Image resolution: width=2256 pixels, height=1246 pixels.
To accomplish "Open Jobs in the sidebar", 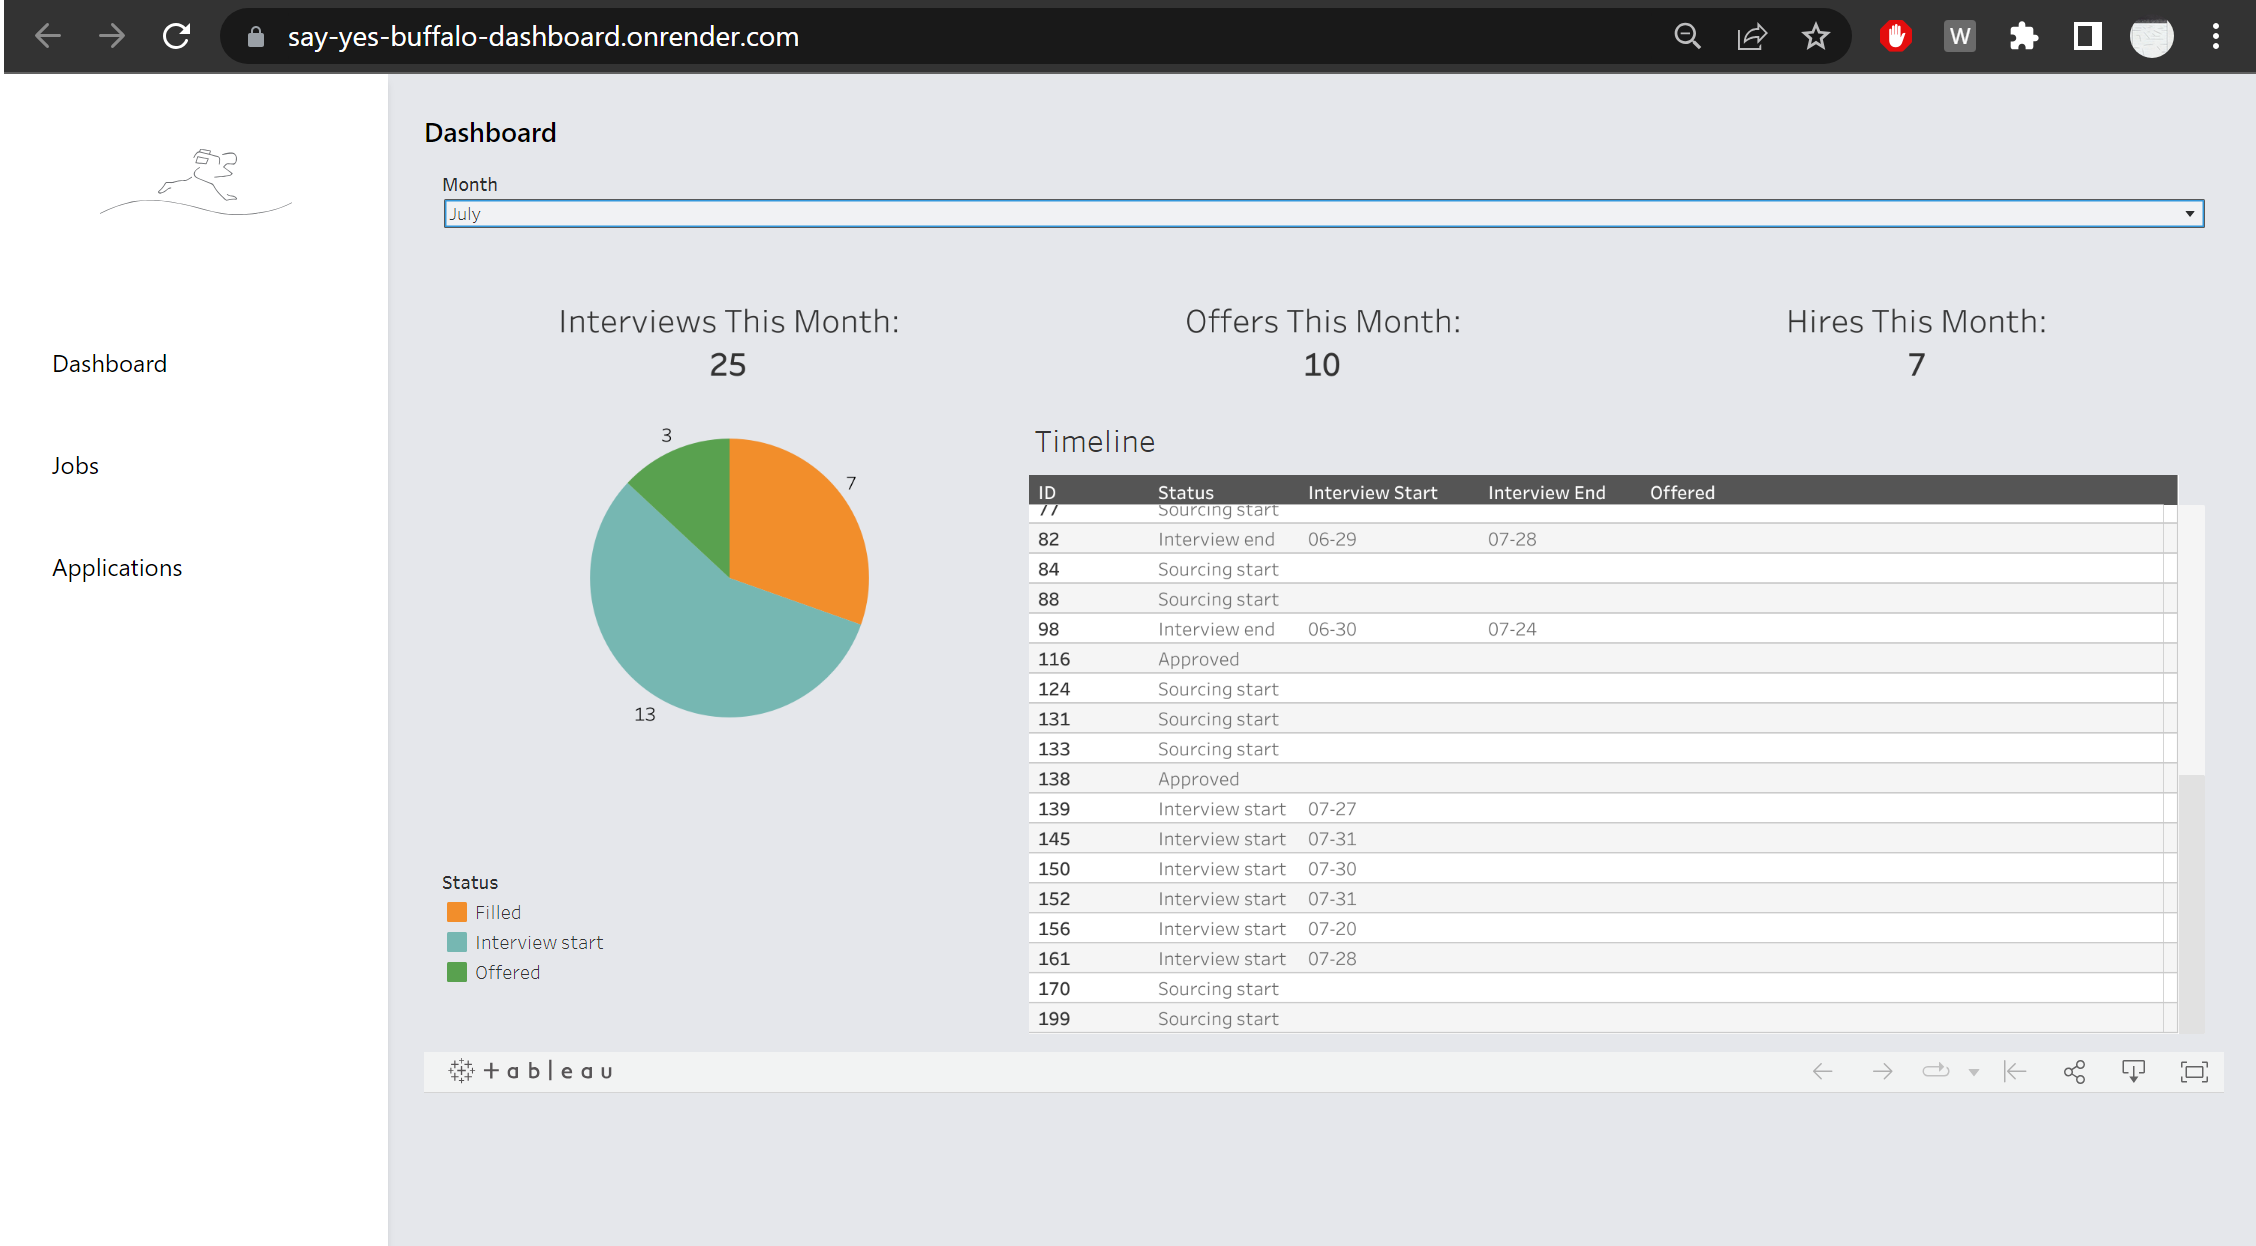I will coord(75,466).
